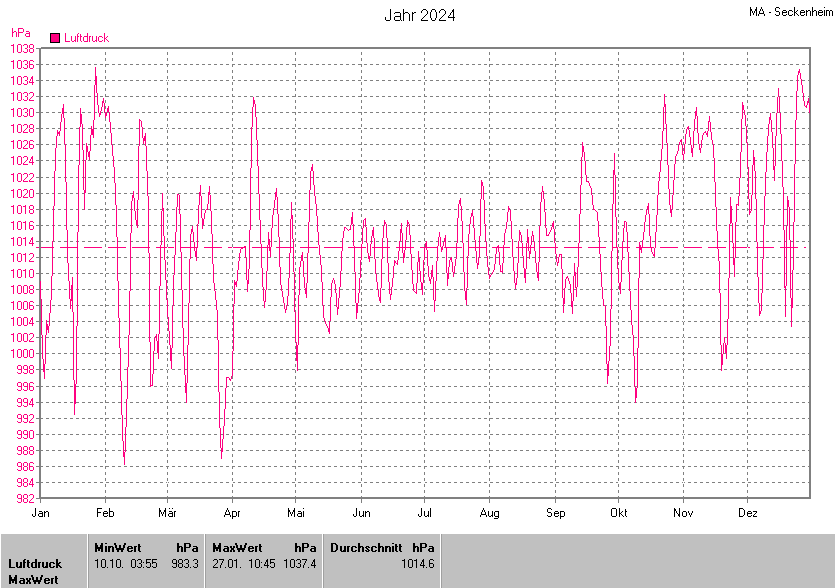
Task: Select the minimum value 983.3 cell
Action: (186, 564)
